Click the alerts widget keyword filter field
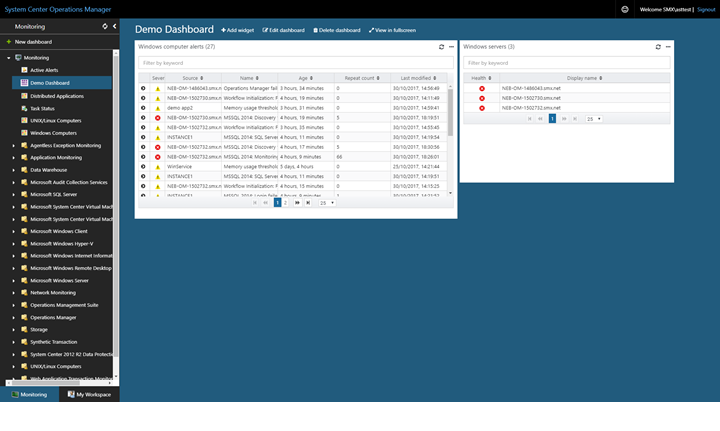Image resolution: width=720 pixels, height=431 pixels. click(296, 63)
